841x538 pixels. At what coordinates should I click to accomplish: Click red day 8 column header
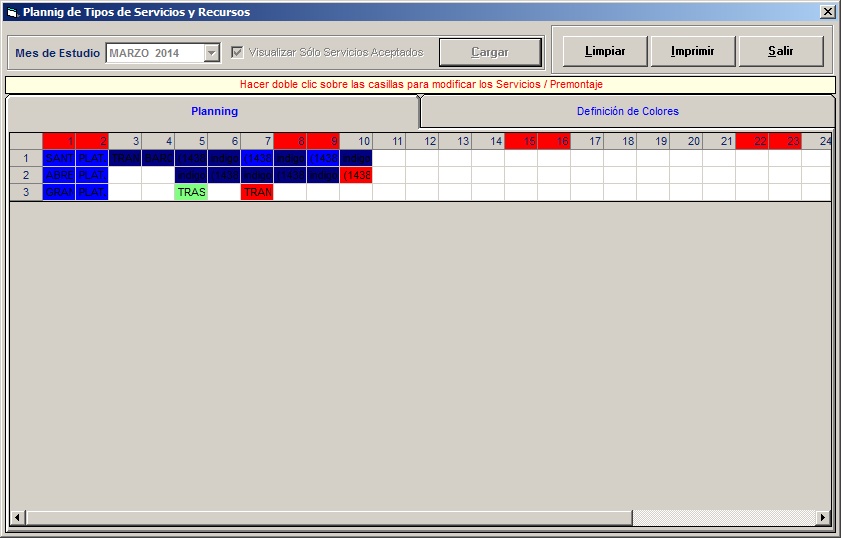(290, 141)
